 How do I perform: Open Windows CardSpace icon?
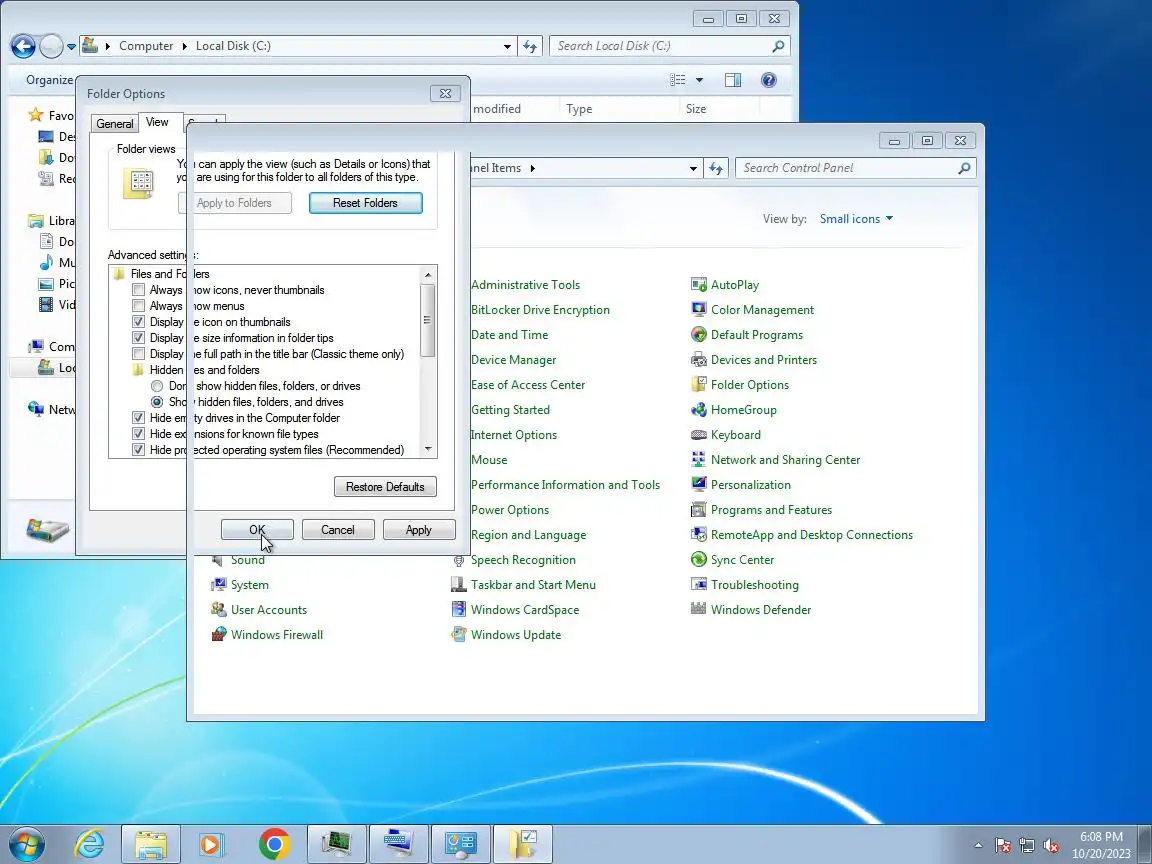pyautogui.click(x=458, y=610)
